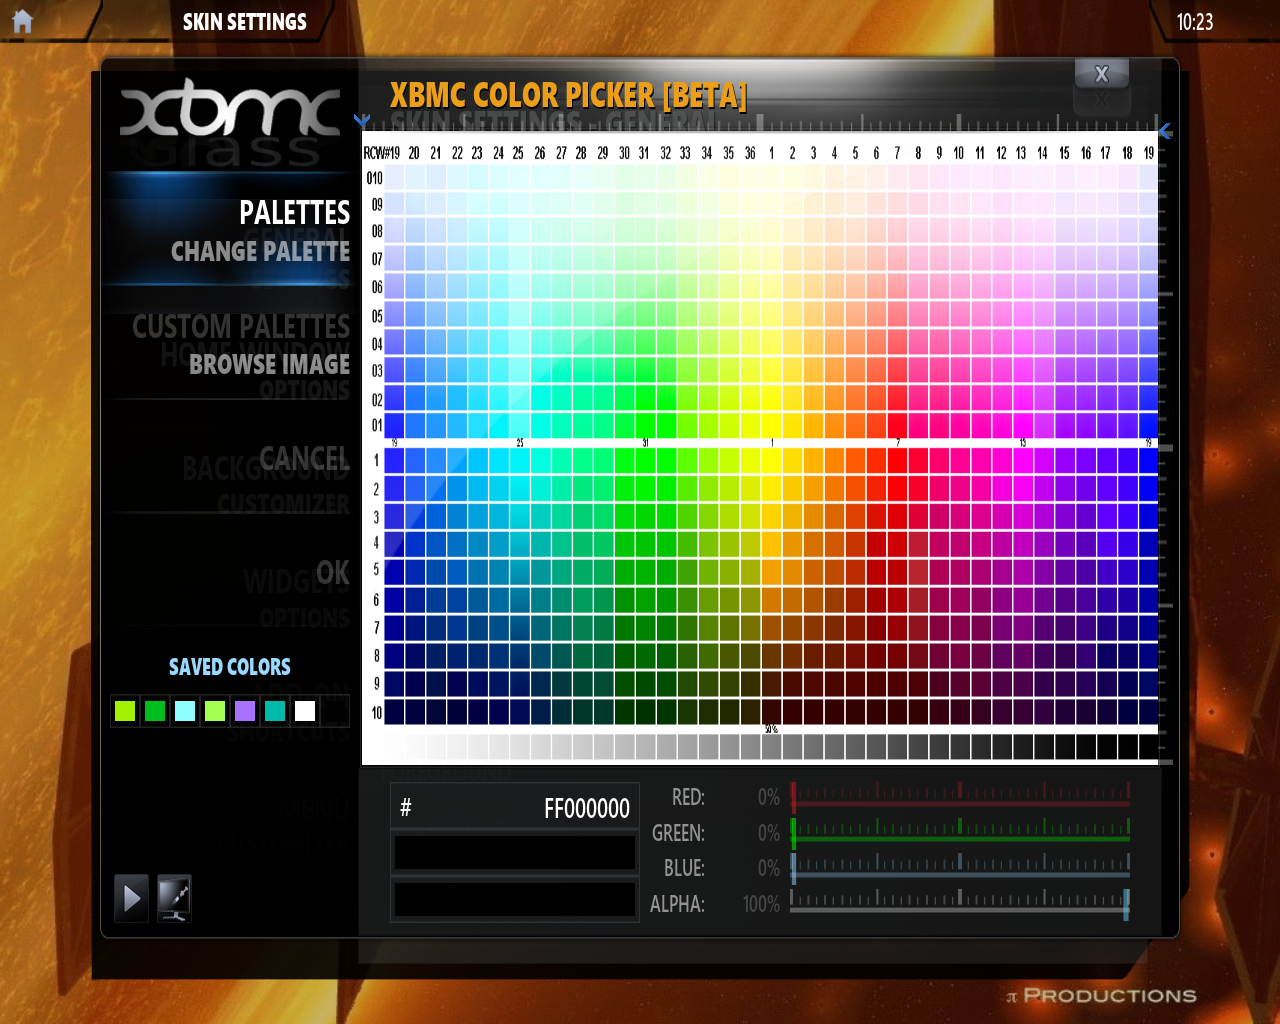Viewport: 1280px width, 1024px height.
Task: Activate the monitor eyedropper screen picker icon
Action: pyautogui.click(x=174, y=898)
